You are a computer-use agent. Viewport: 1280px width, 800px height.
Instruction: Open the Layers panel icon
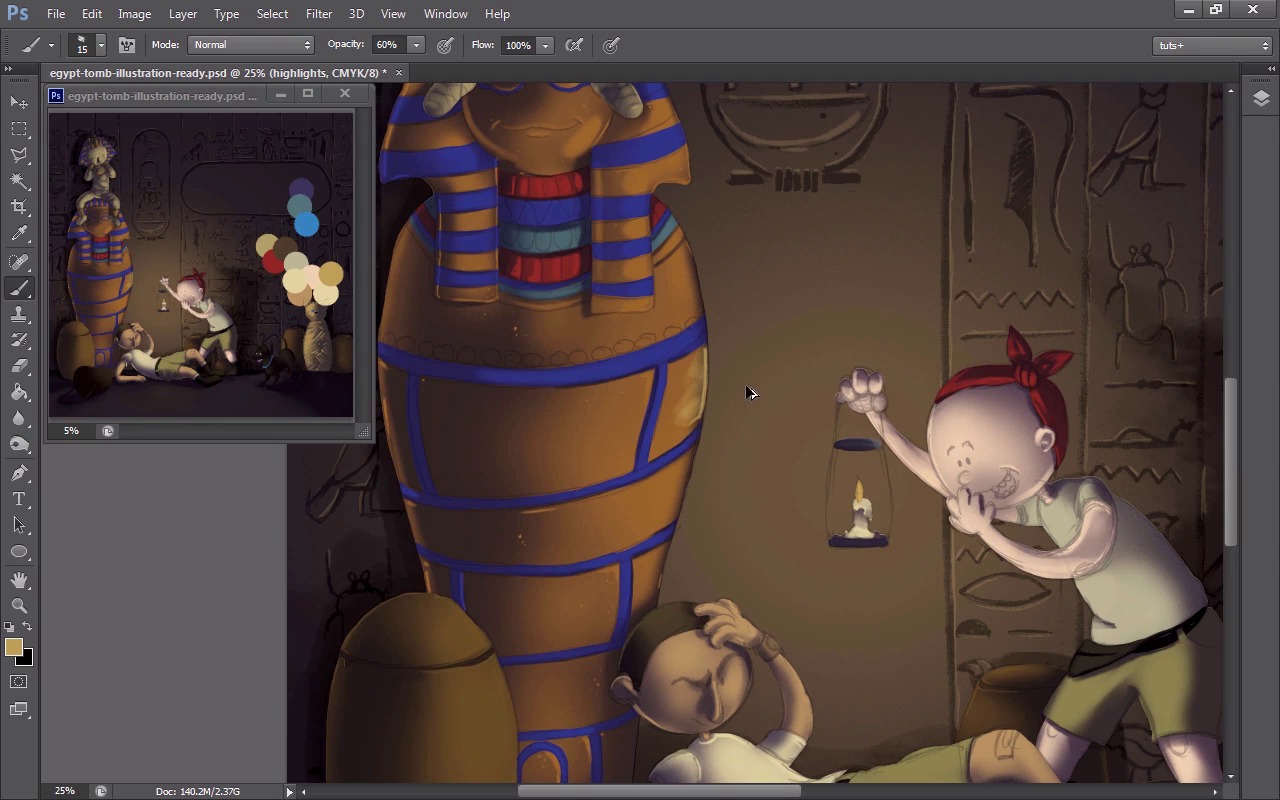pyautogui.click(x=1260, y=98)
